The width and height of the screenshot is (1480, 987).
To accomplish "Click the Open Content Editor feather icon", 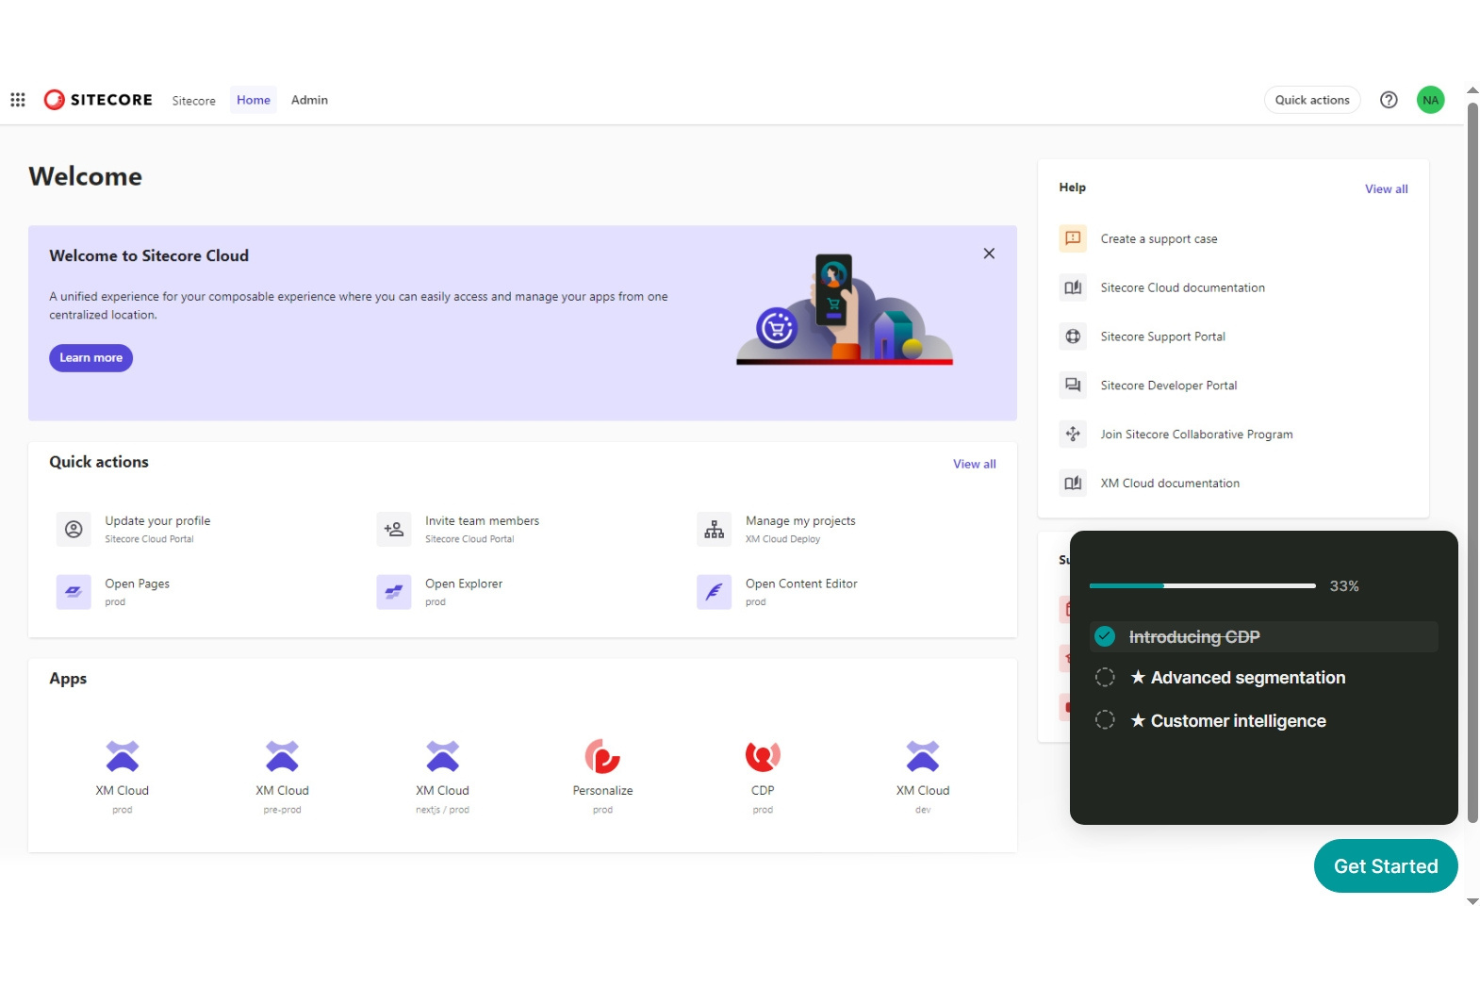I will point(713,591).
